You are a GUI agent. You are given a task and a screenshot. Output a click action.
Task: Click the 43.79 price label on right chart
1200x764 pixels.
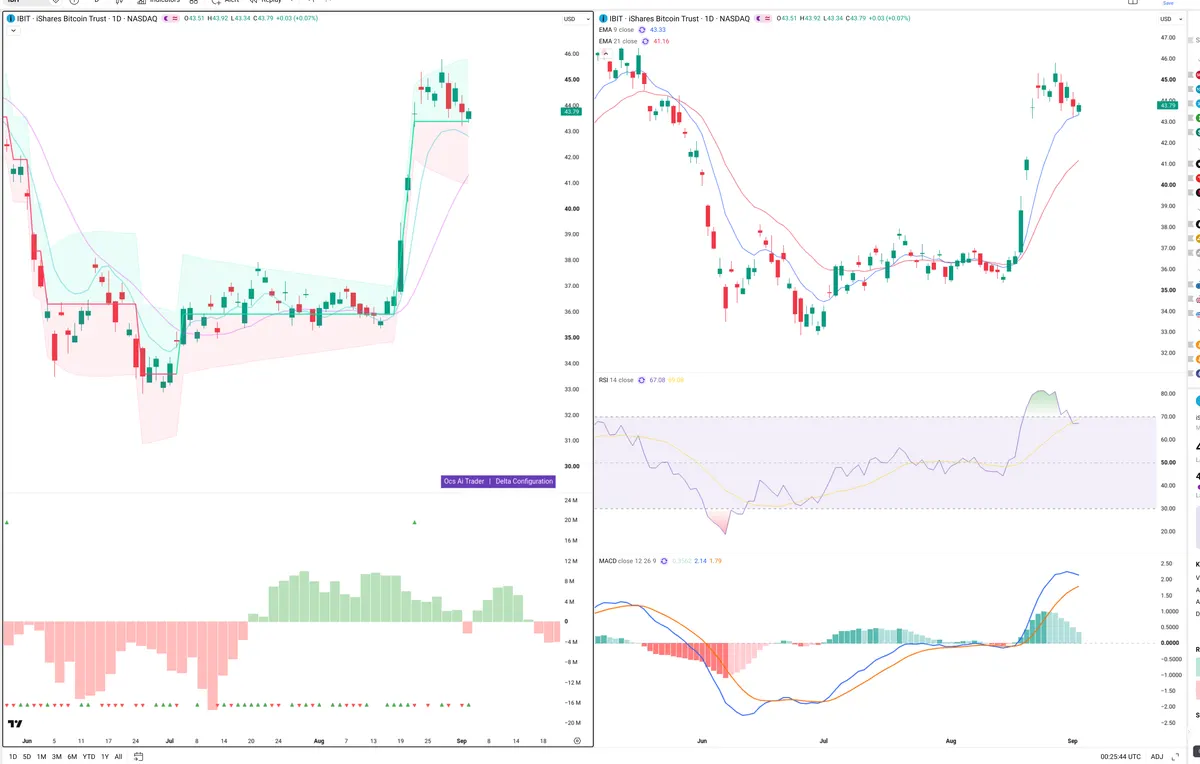click(x=1167, y=105)
